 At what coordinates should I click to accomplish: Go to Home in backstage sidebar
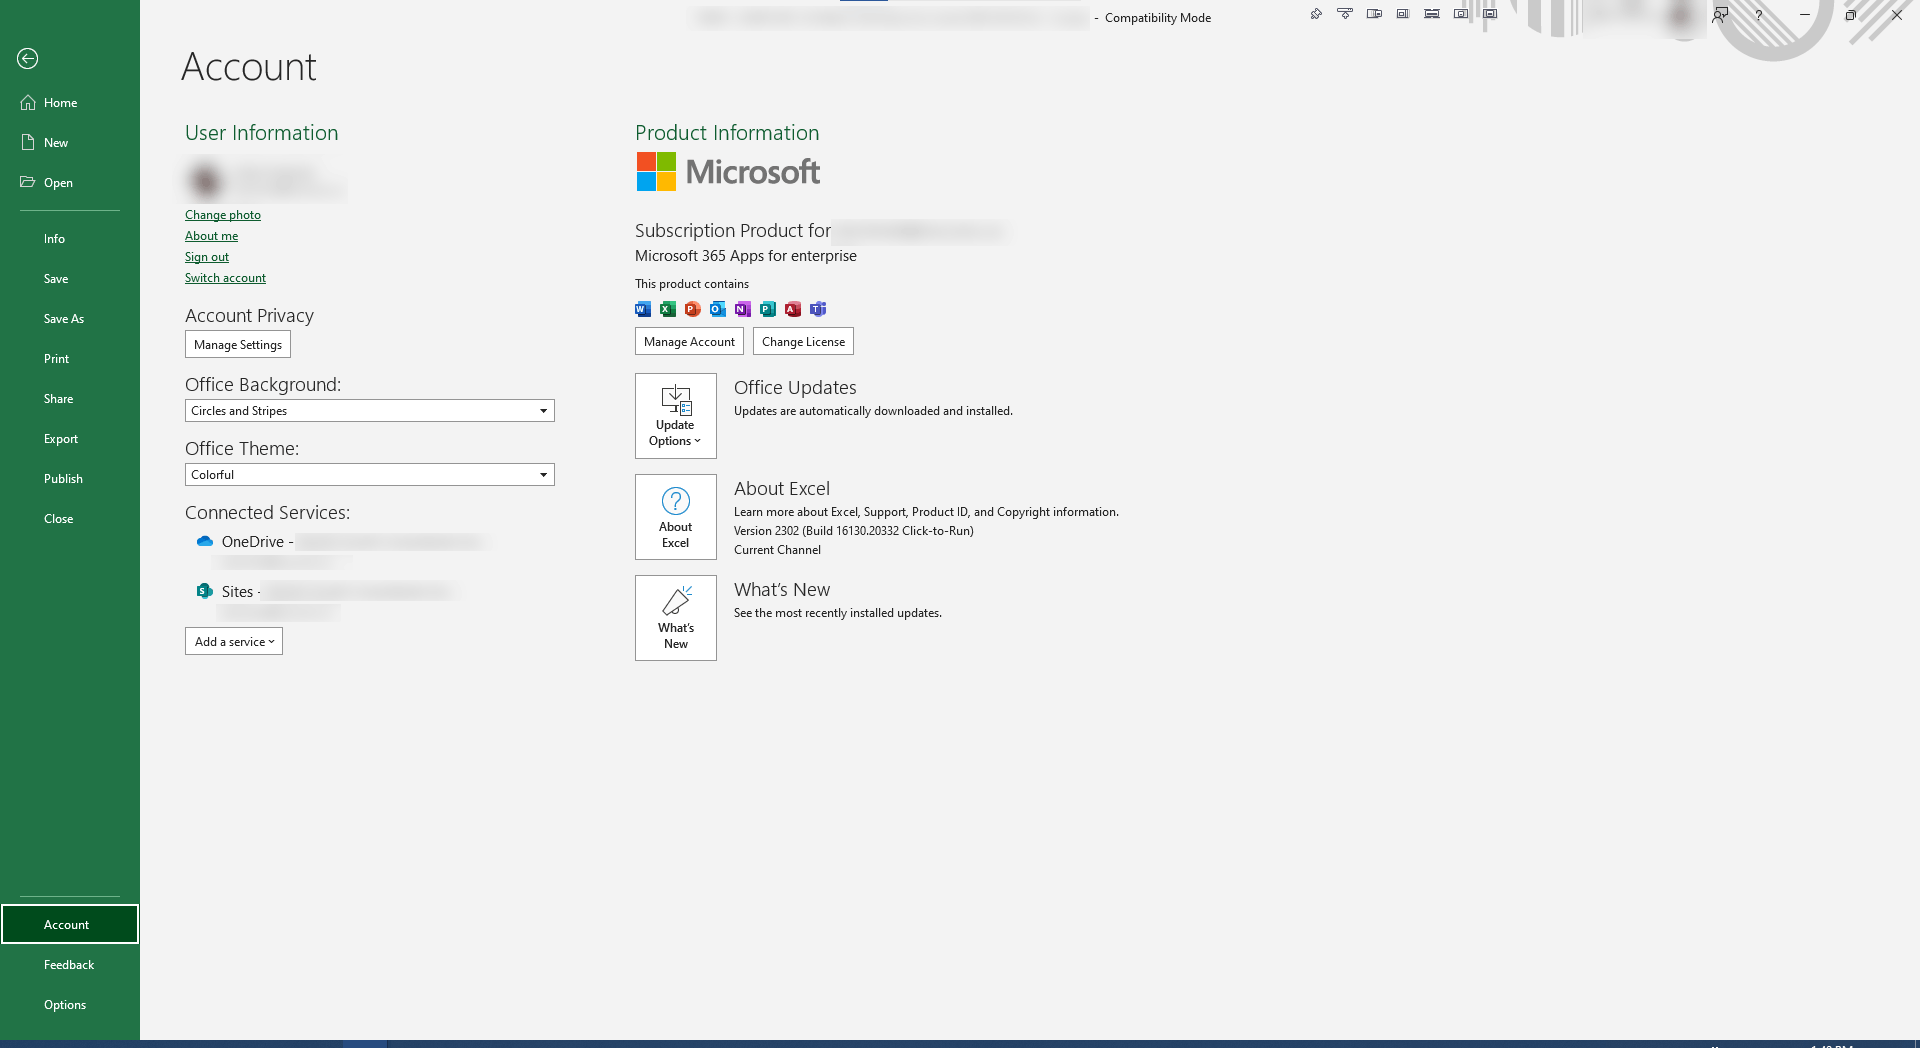[70, 103]
